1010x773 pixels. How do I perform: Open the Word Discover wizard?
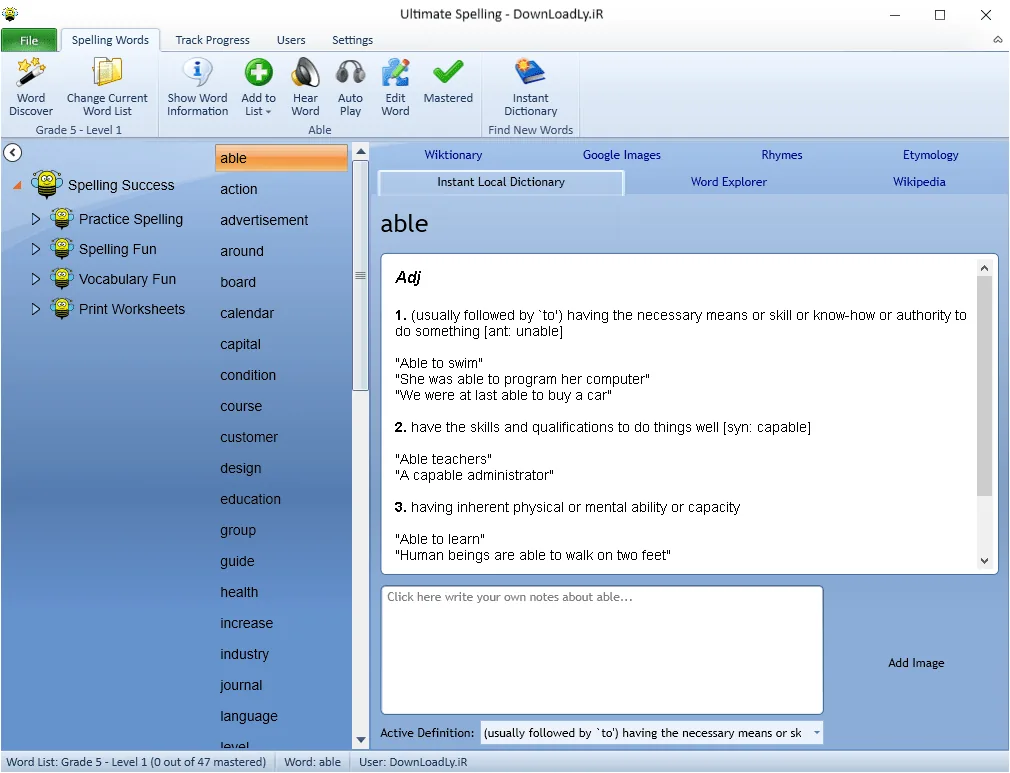31,87
